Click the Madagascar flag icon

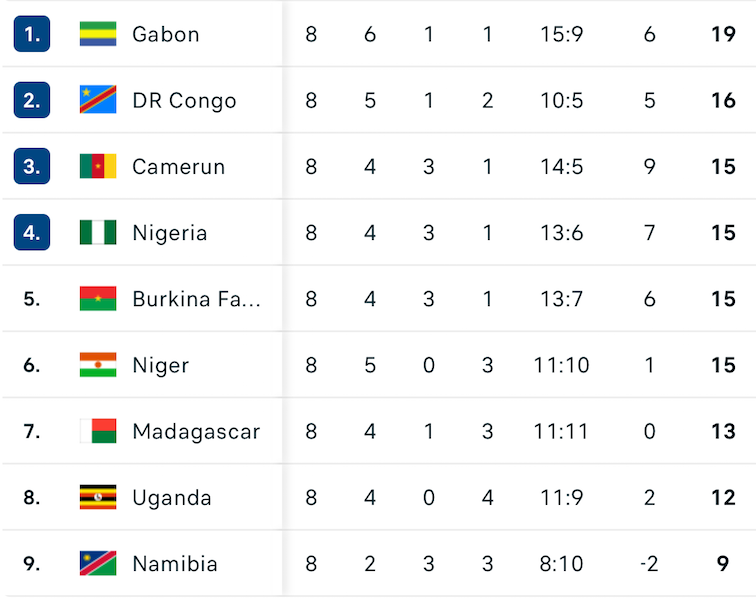[98, 431]
